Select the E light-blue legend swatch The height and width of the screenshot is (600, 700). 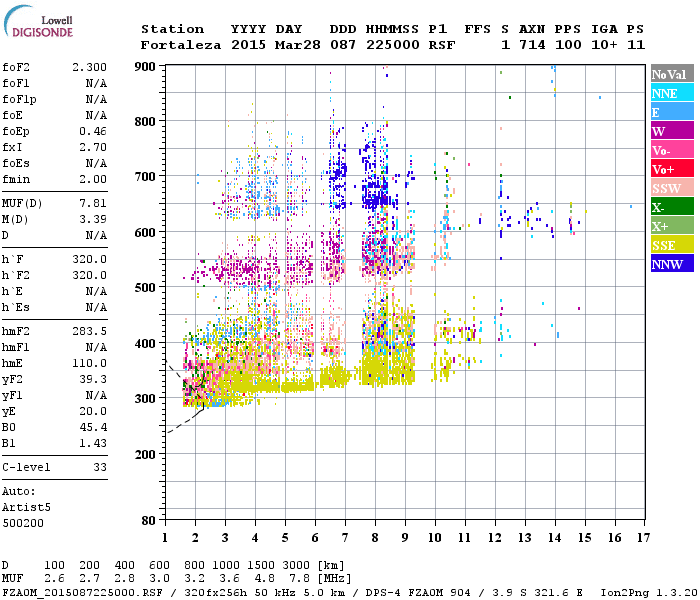point(672,112)
